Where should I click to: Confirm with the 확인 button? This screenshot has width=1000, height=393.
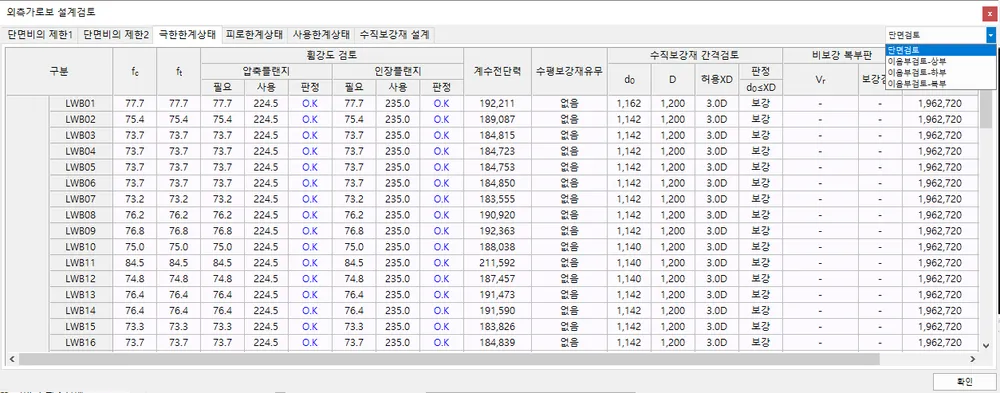point(964,382)
